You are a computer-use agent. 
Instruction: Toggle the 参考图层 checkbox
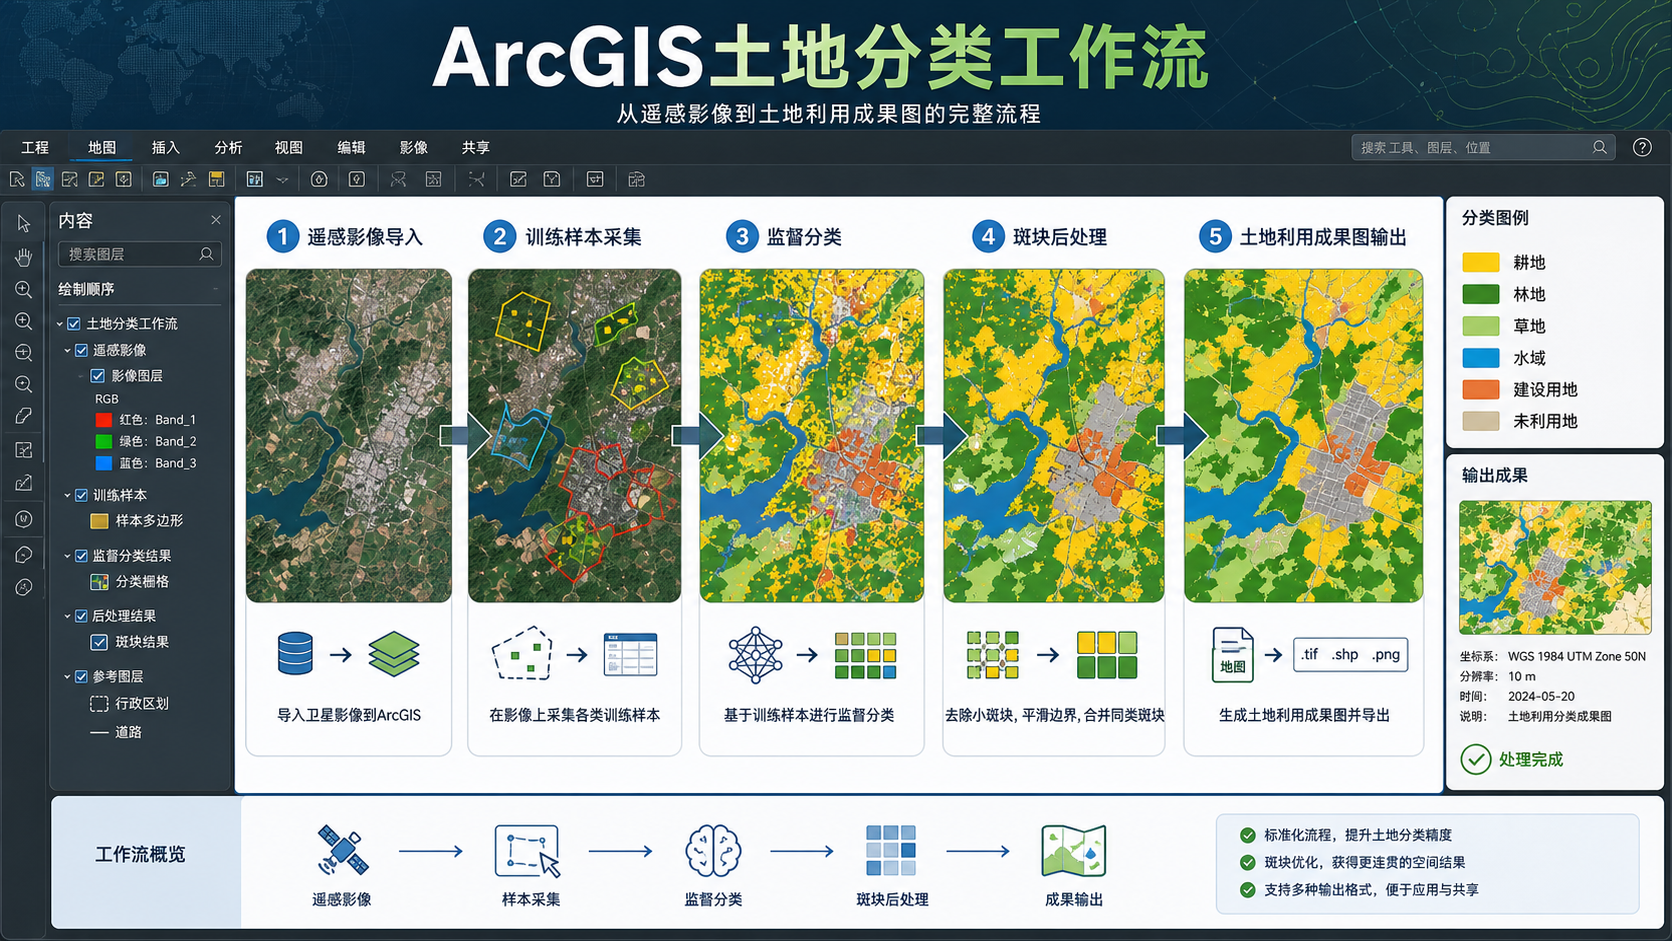click(82, 677)
